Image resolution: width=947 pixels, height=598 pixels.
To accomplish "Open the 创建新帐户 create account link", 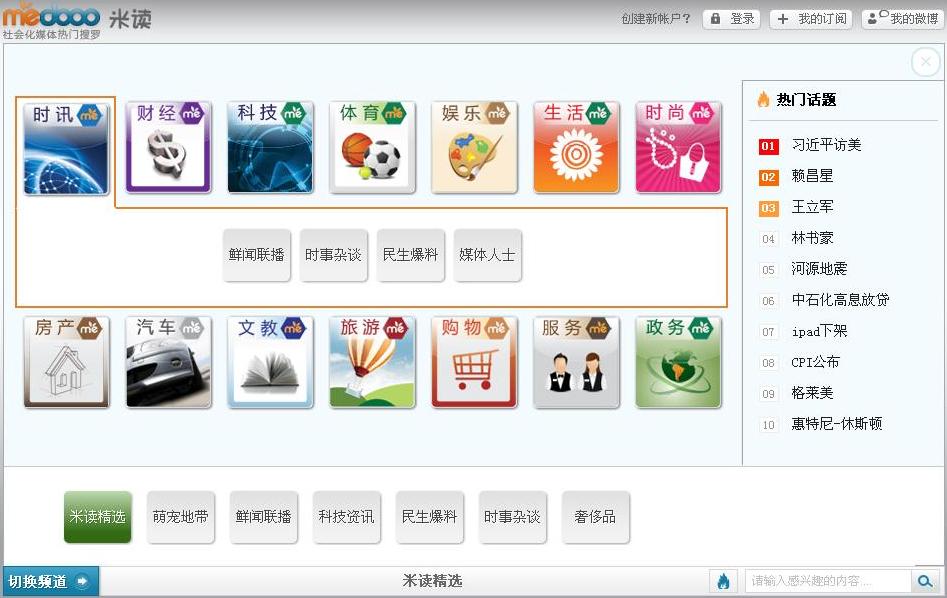I will [655, 19].
